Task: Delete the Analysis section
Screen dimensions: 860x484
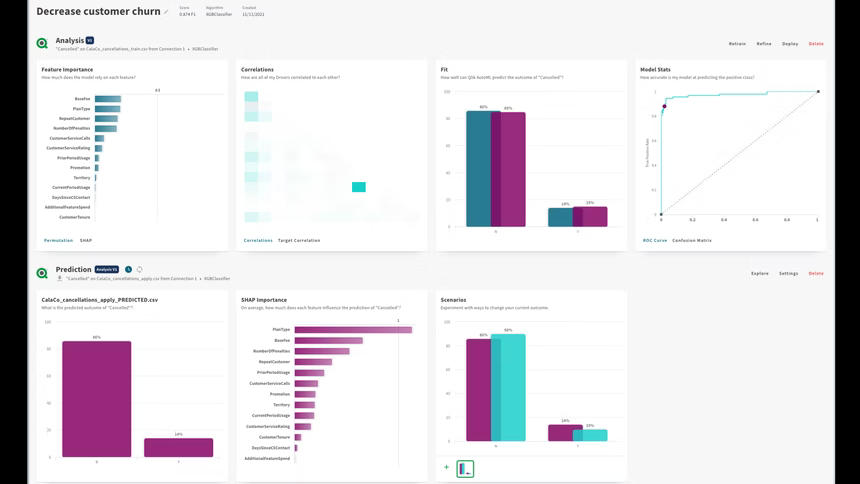Action: 816,44
